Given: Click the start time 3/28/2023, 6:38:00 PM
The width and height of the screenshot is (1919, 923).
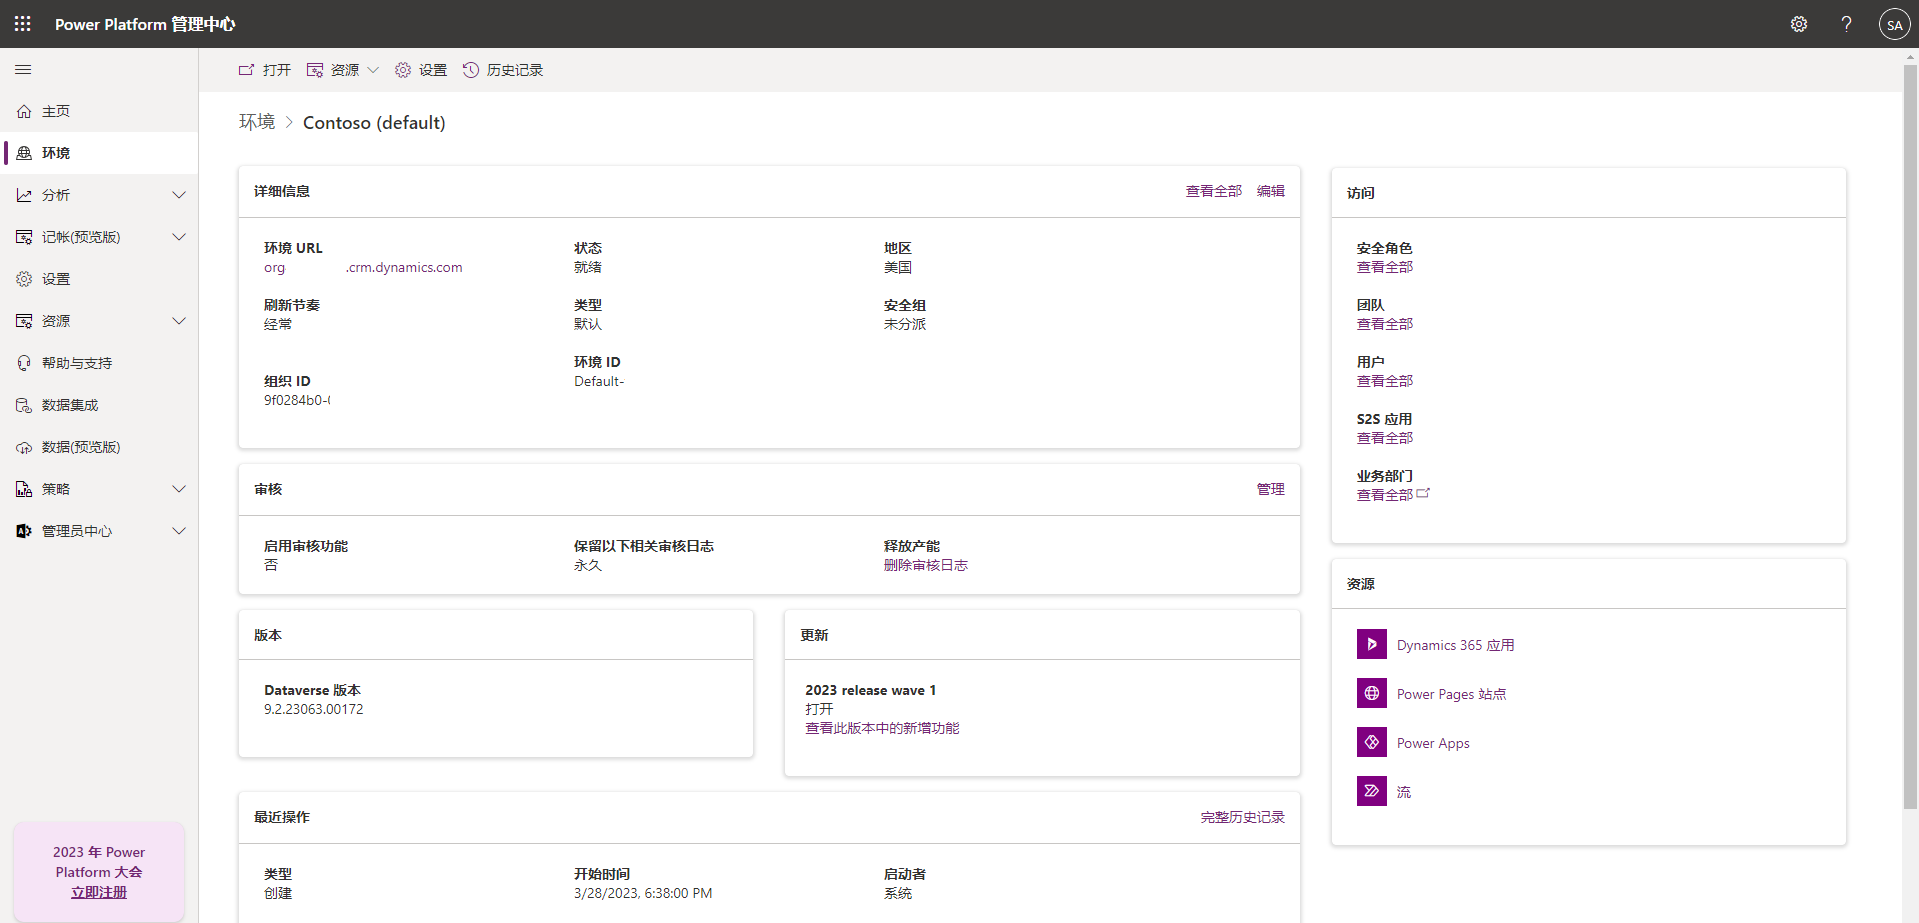Looking at the screenshot, I should click(x=643, y=893).
